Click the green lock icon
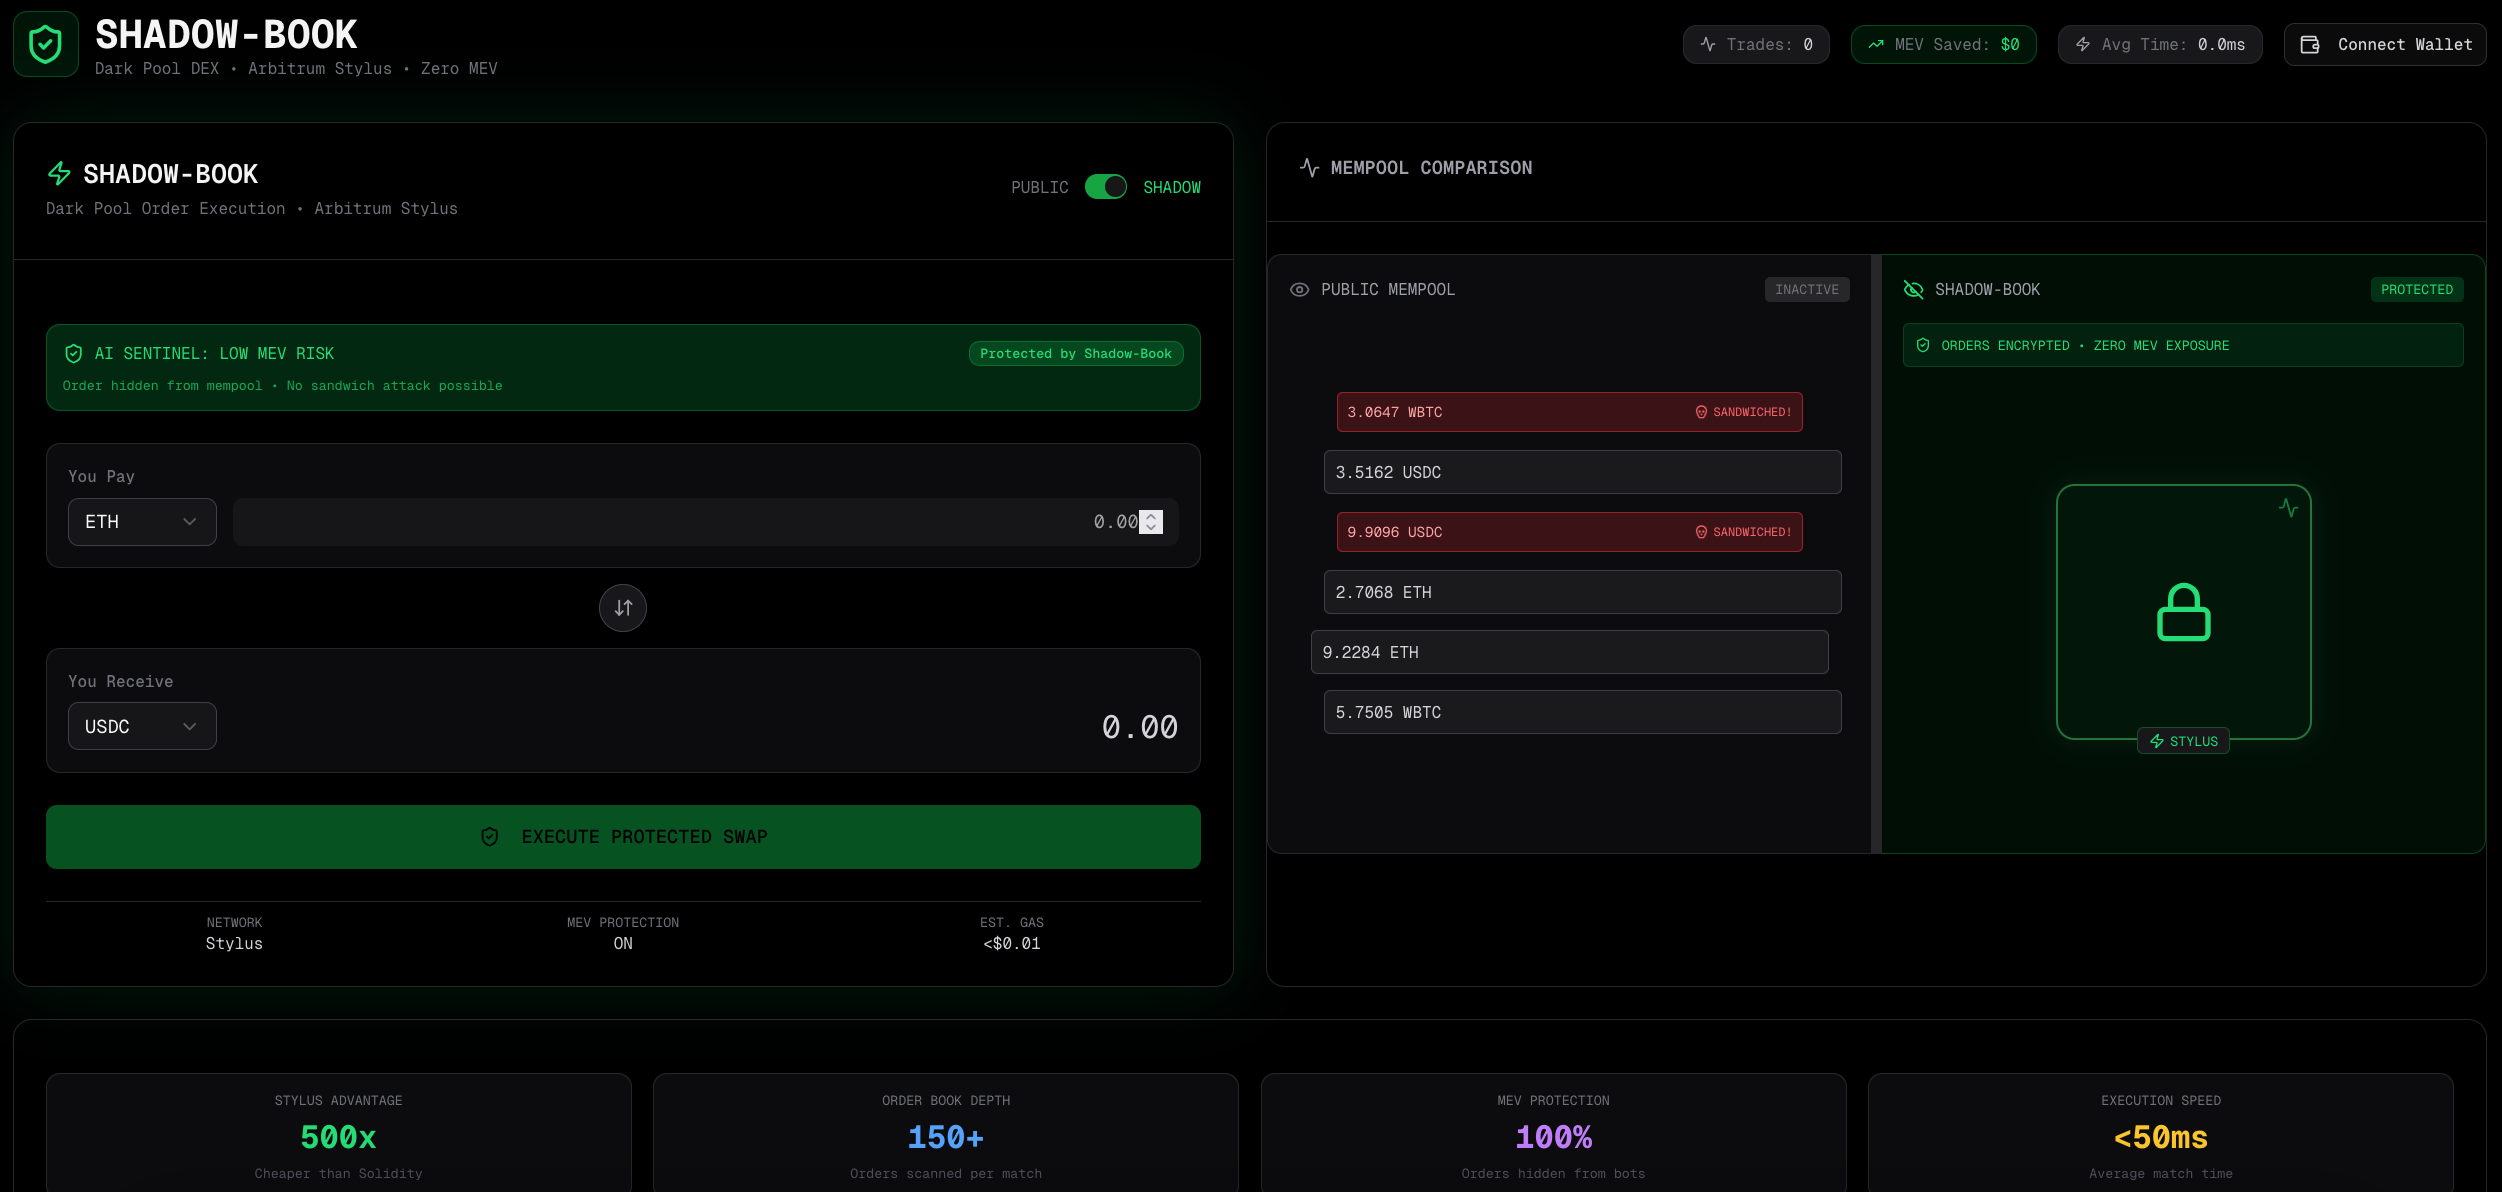The width and height of the screenshot is (2502, 1192). click(x=2183, y=612)
